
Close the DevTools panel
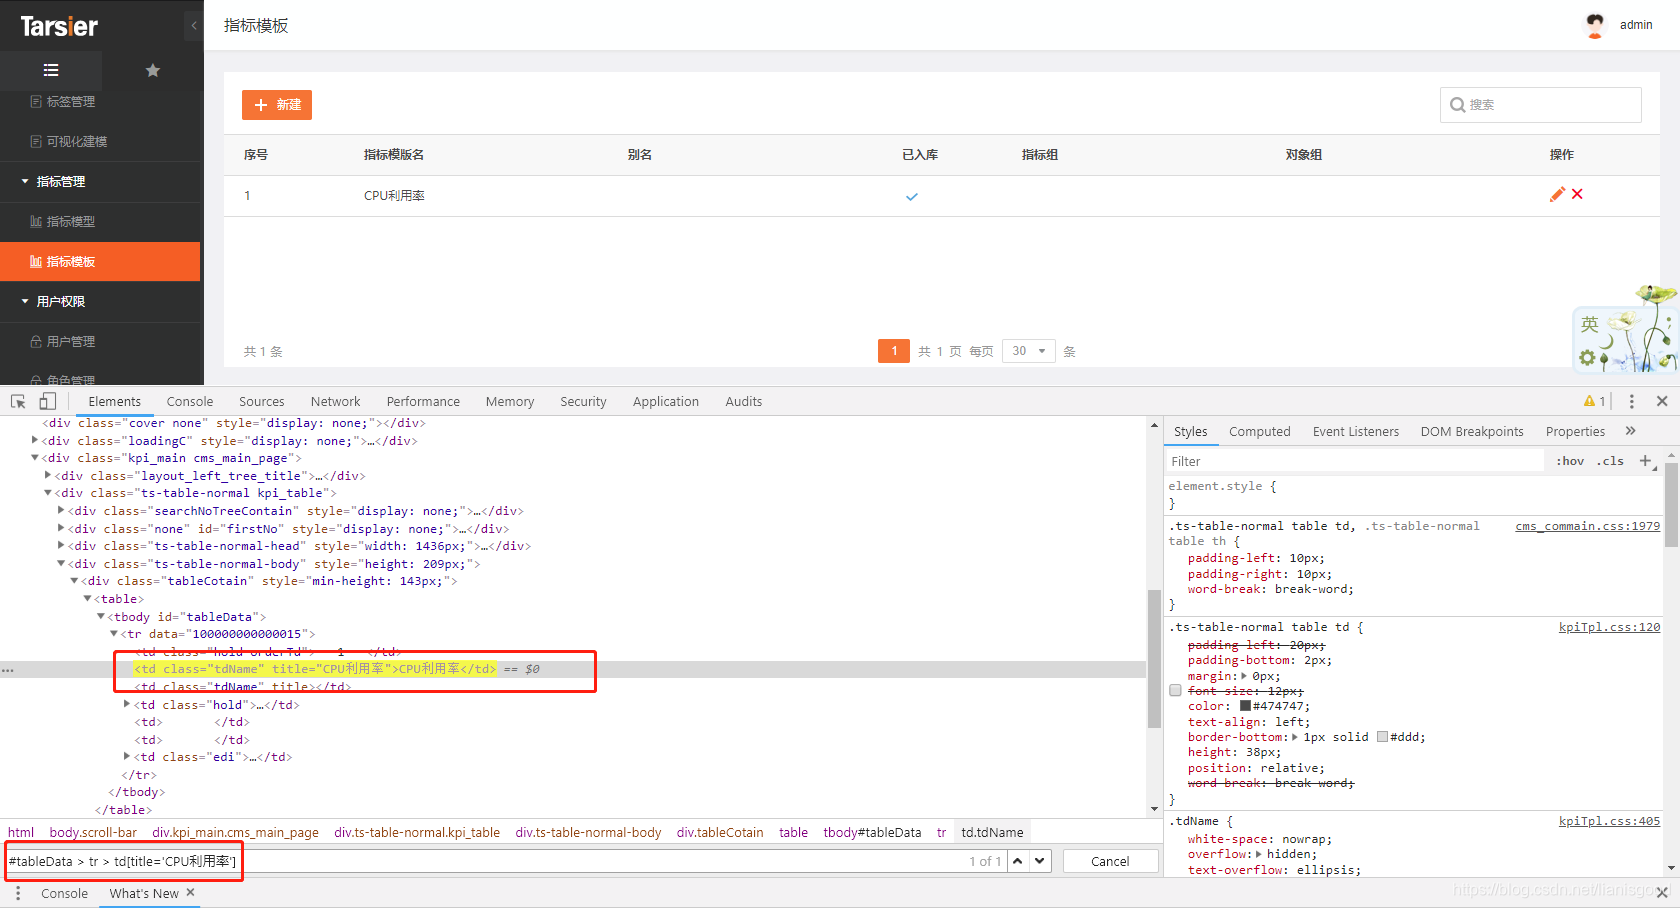[1662, 401]
